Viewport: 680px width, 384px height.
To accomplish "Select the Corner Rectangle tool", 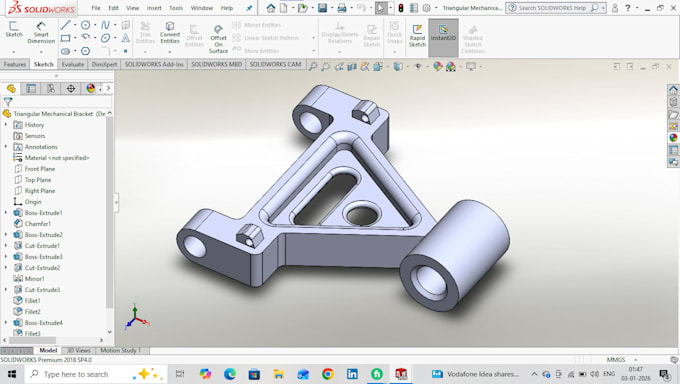I will (x=65, y=38).
